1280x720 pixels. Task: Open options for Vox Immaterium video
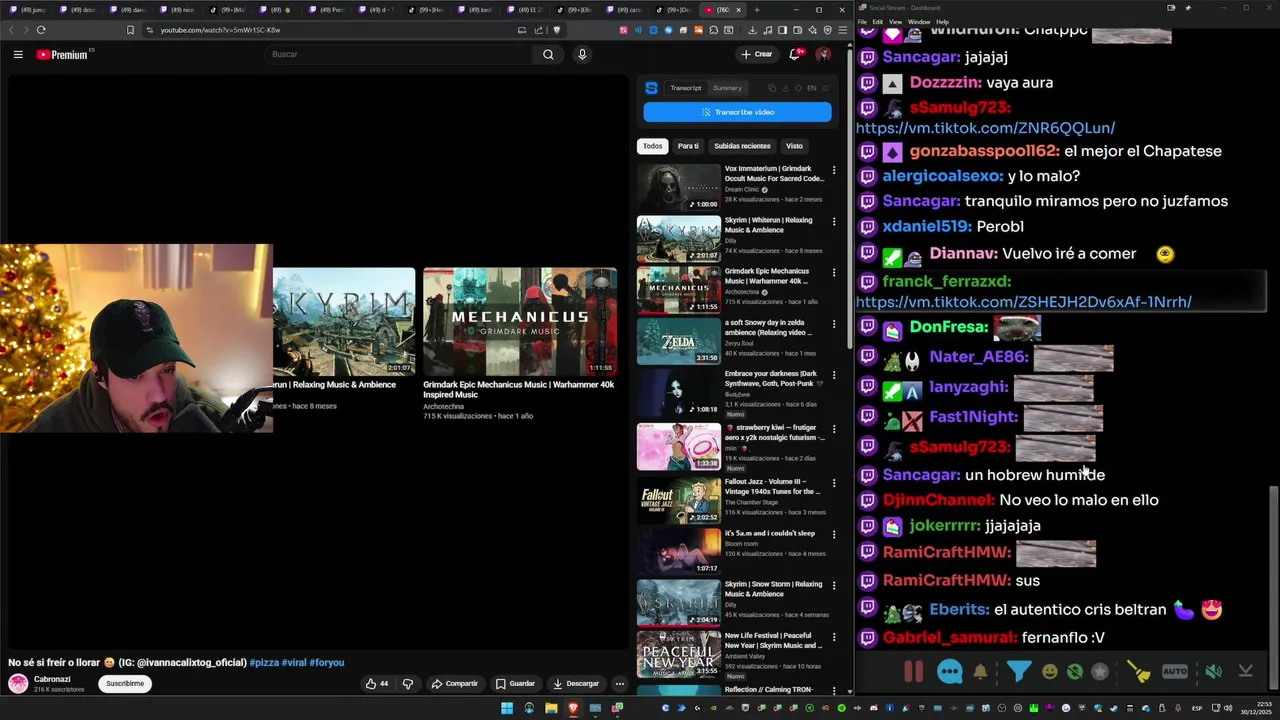(834, 170)
